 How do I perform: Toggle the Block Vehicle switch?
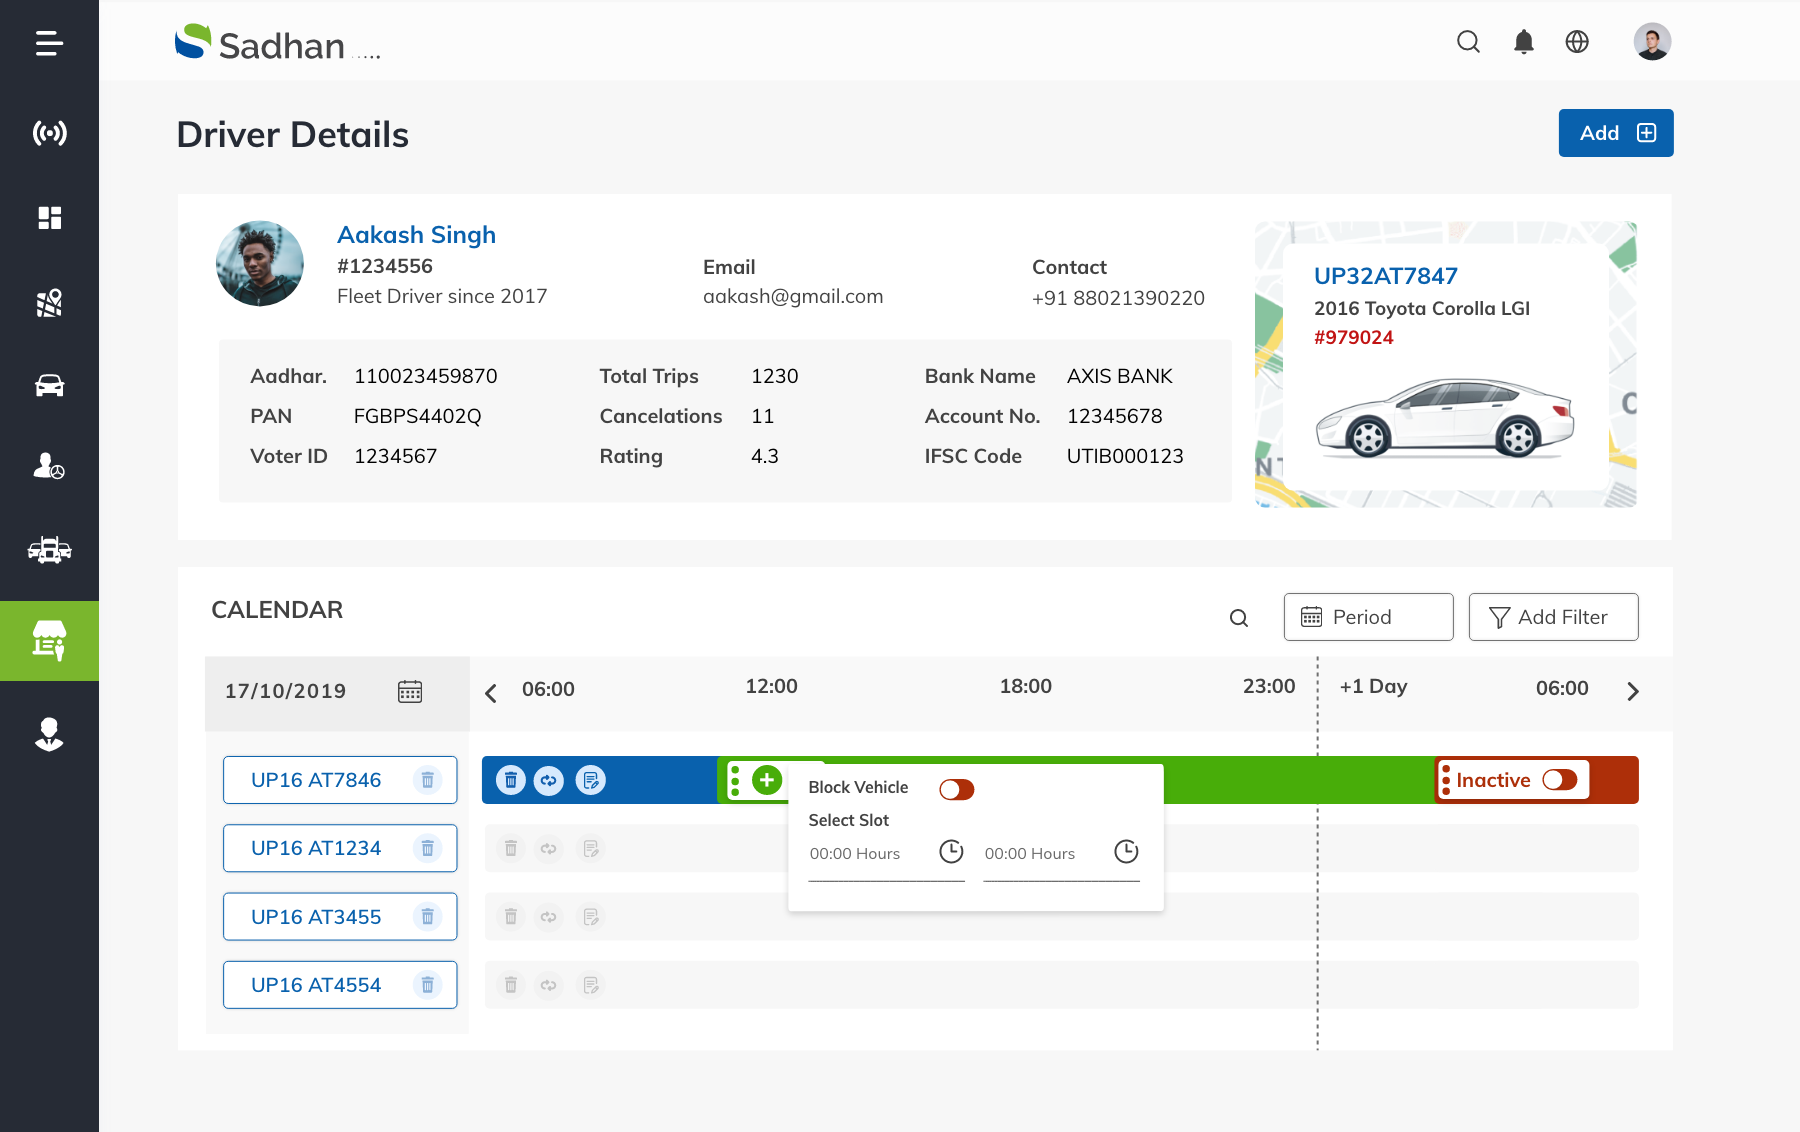point(956,790)
